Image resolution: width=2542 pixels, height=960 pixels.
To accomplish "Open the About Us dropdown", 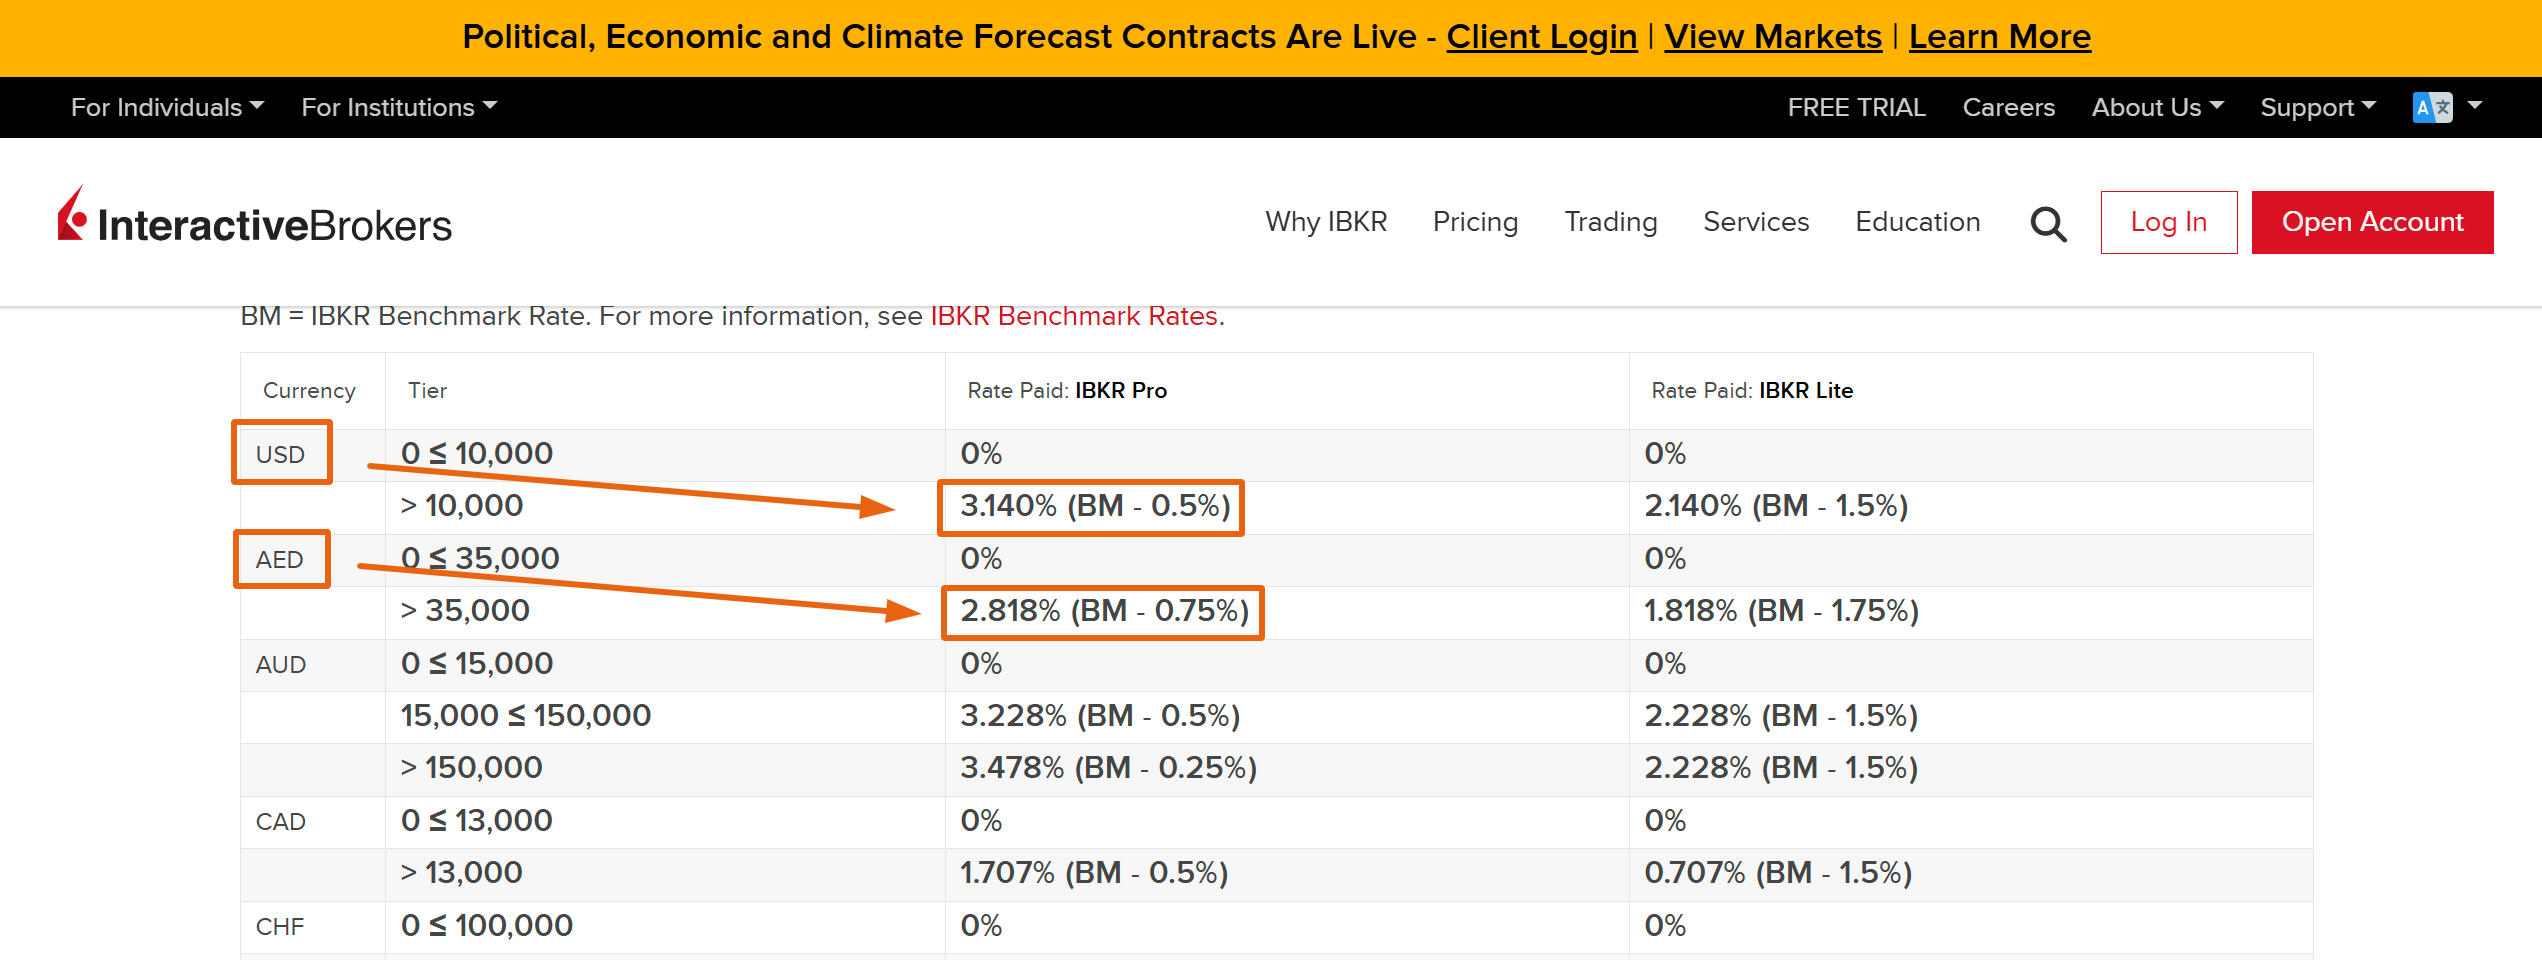I will (x=2157, y=107).
